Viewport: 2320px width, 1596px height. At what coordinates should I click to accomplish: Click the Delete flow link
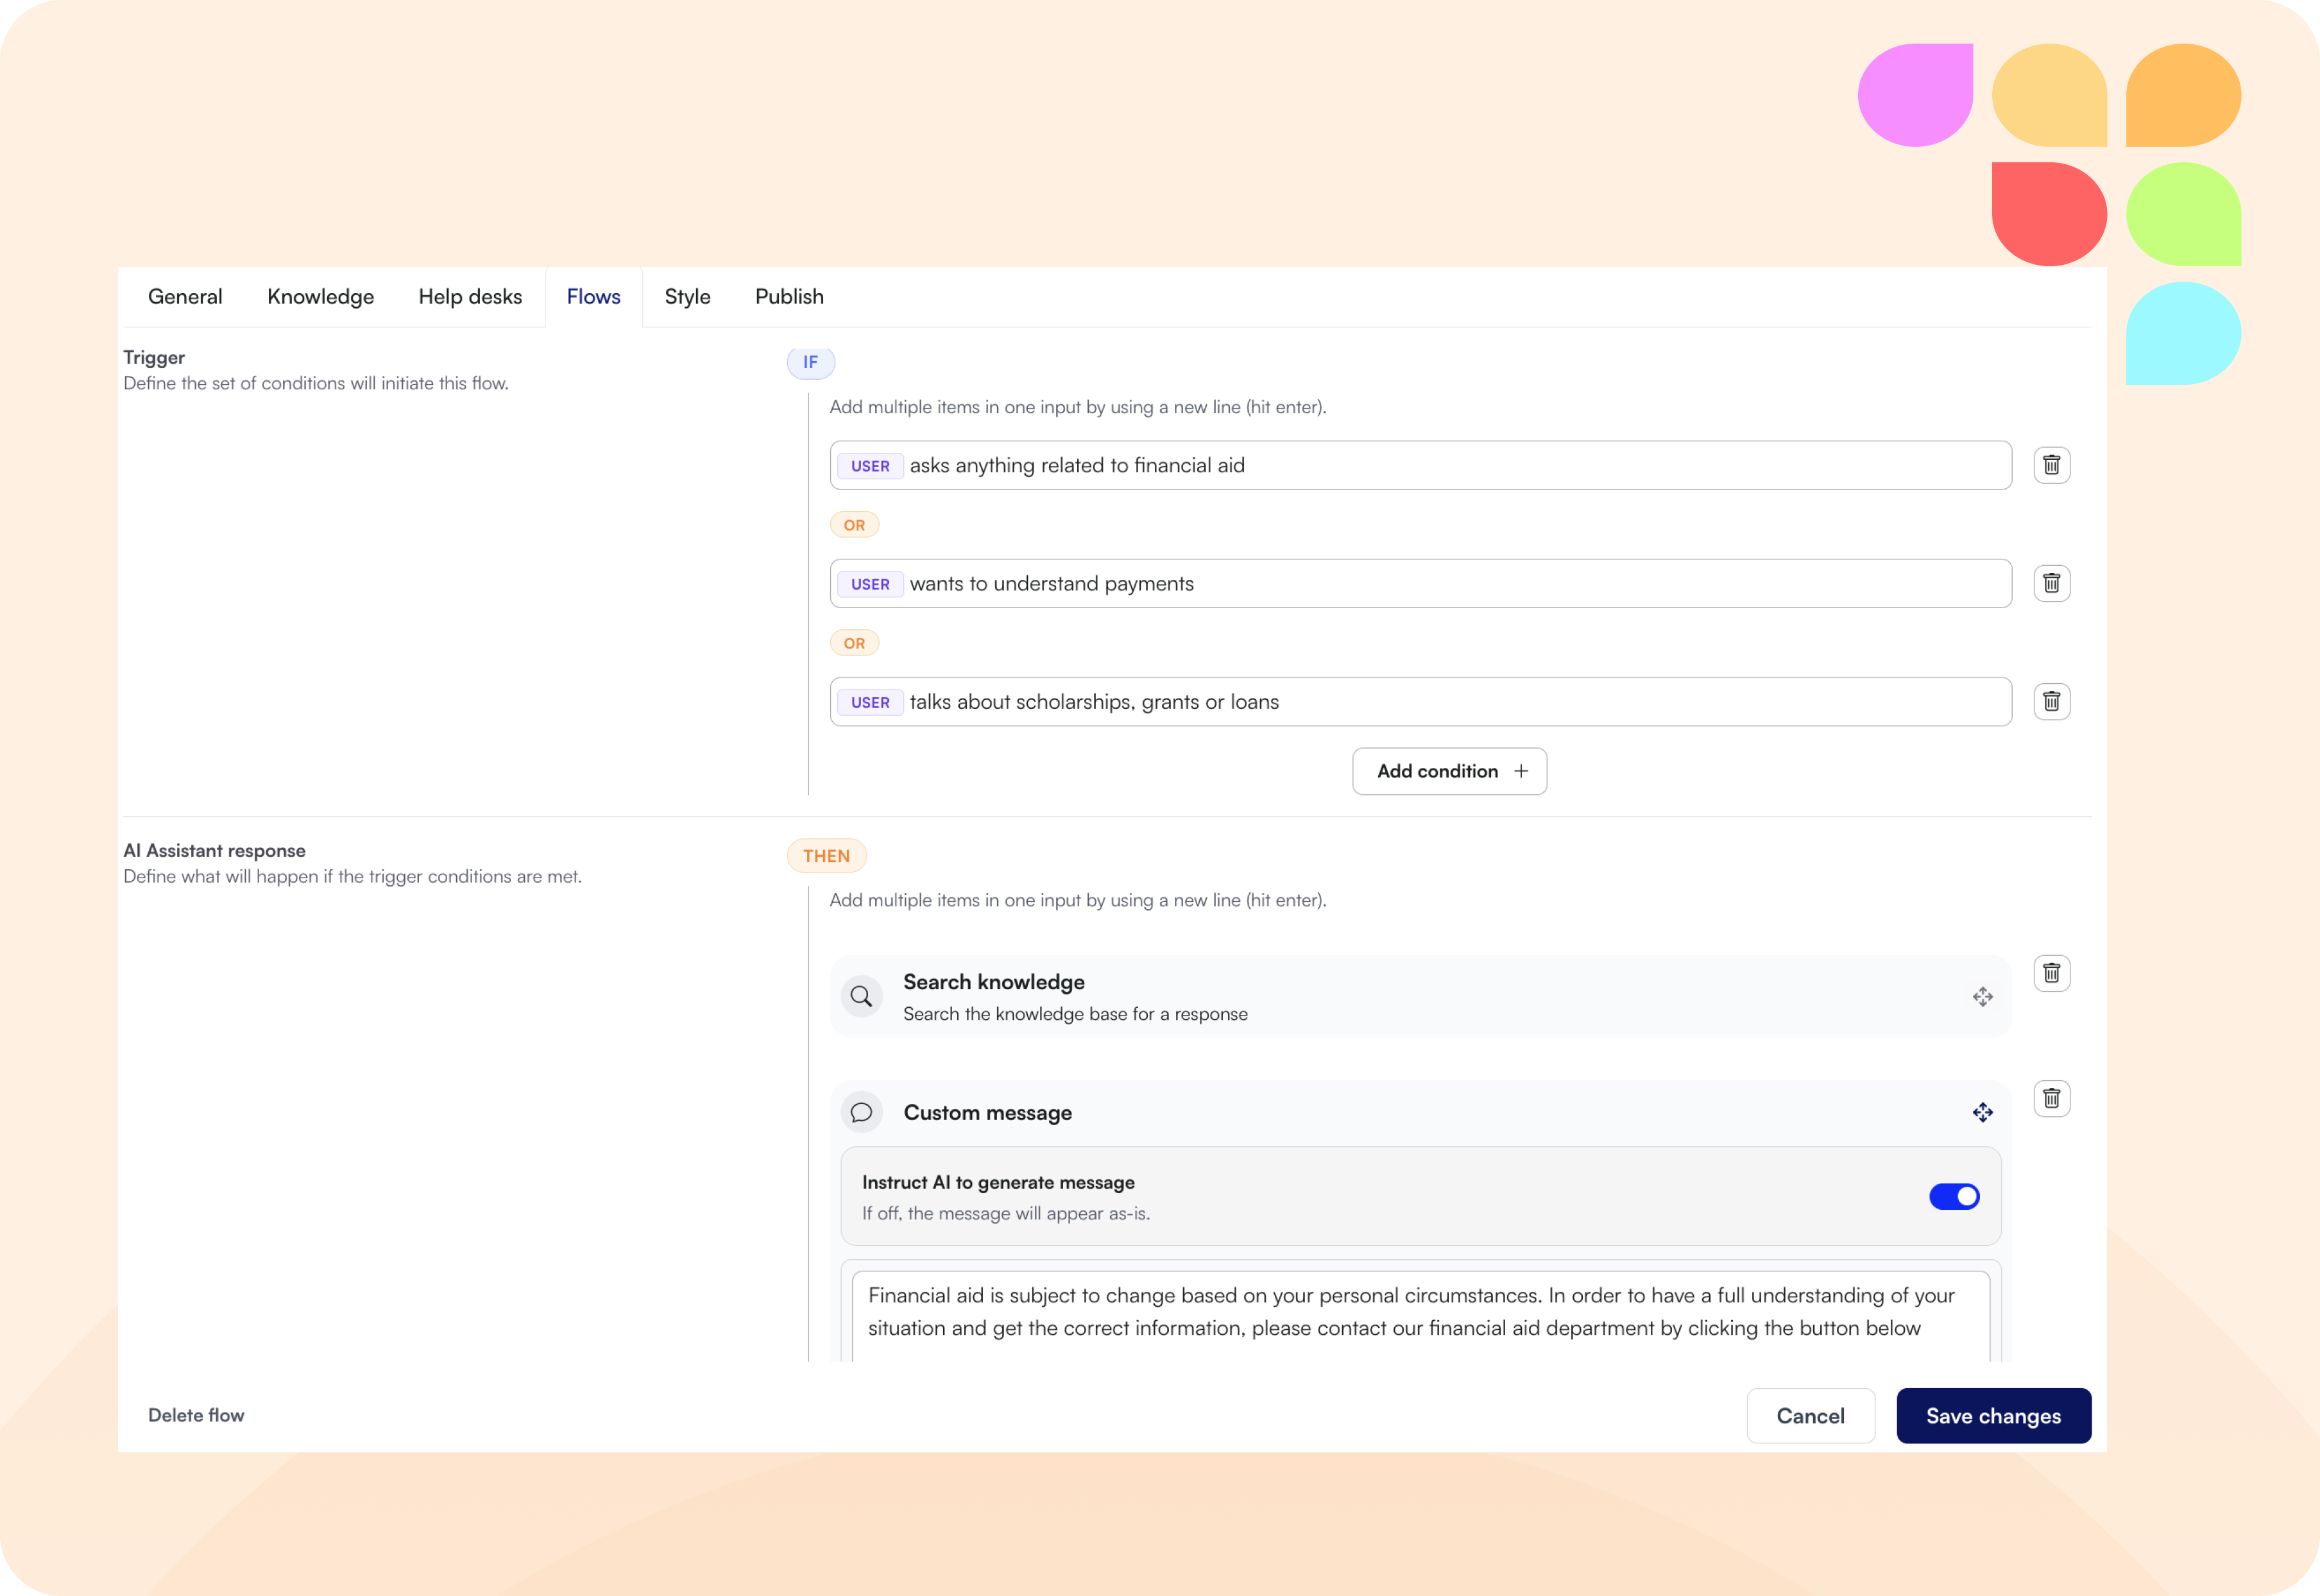pos(196,1415)
